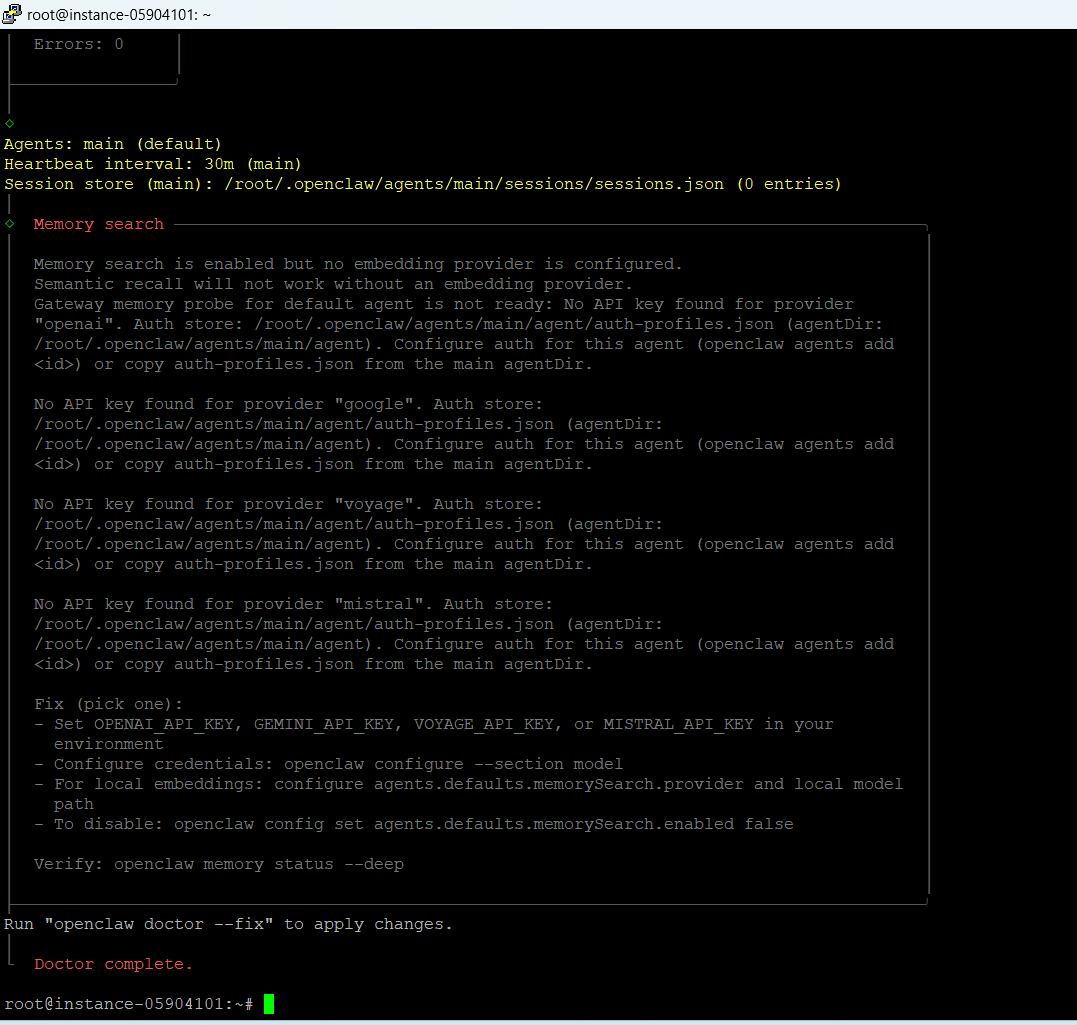
Task: Click the green diamond beside Memory search
Action: 10,224
